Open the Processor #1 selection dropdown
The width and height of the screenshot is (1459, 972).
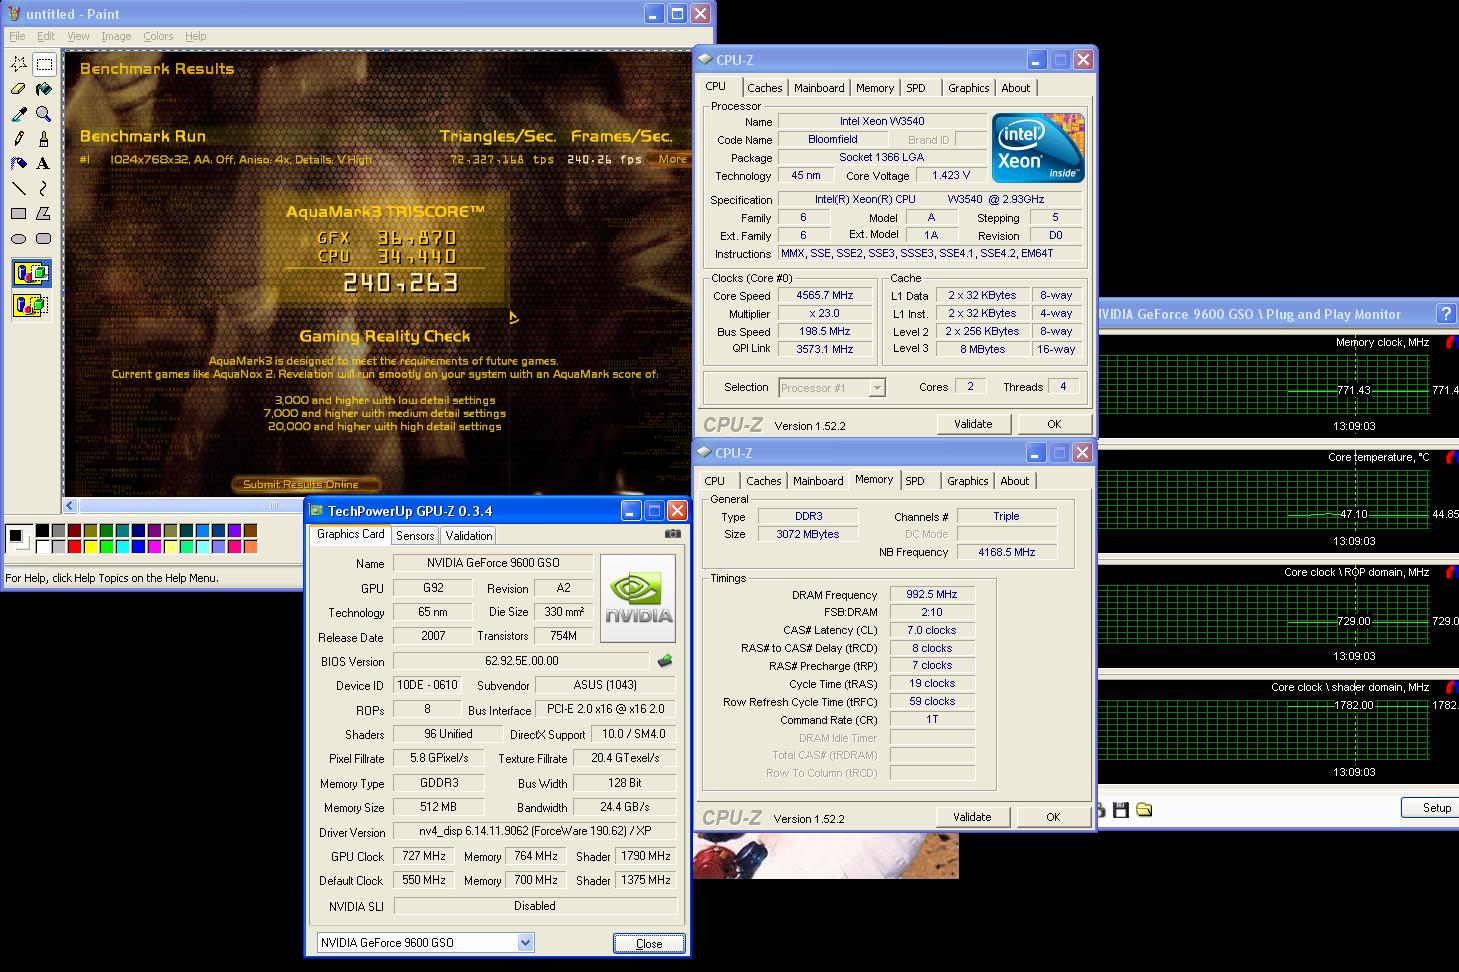click(877, 388)
